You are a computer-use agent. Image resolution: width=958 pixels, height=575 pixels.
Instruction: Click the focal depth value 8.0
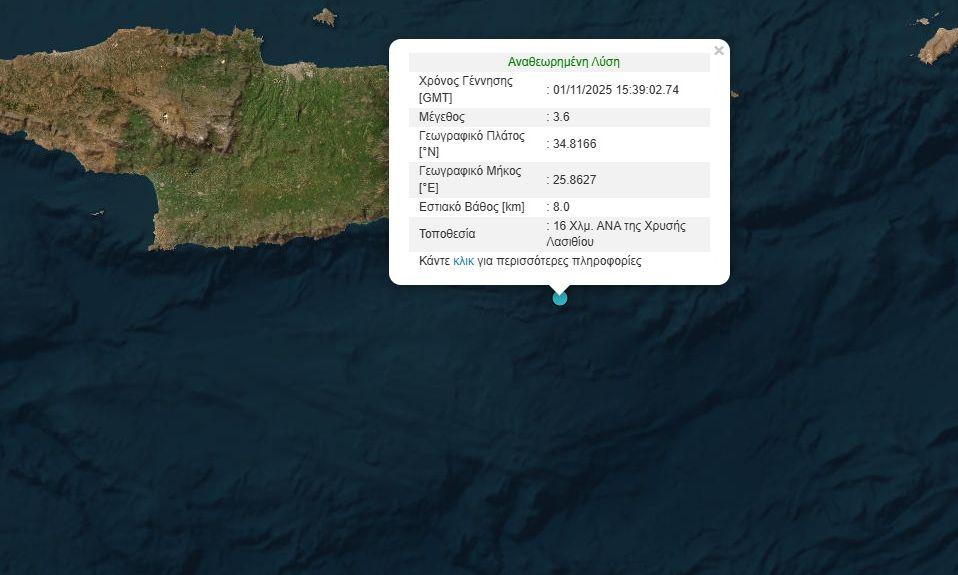click(561, 207)
